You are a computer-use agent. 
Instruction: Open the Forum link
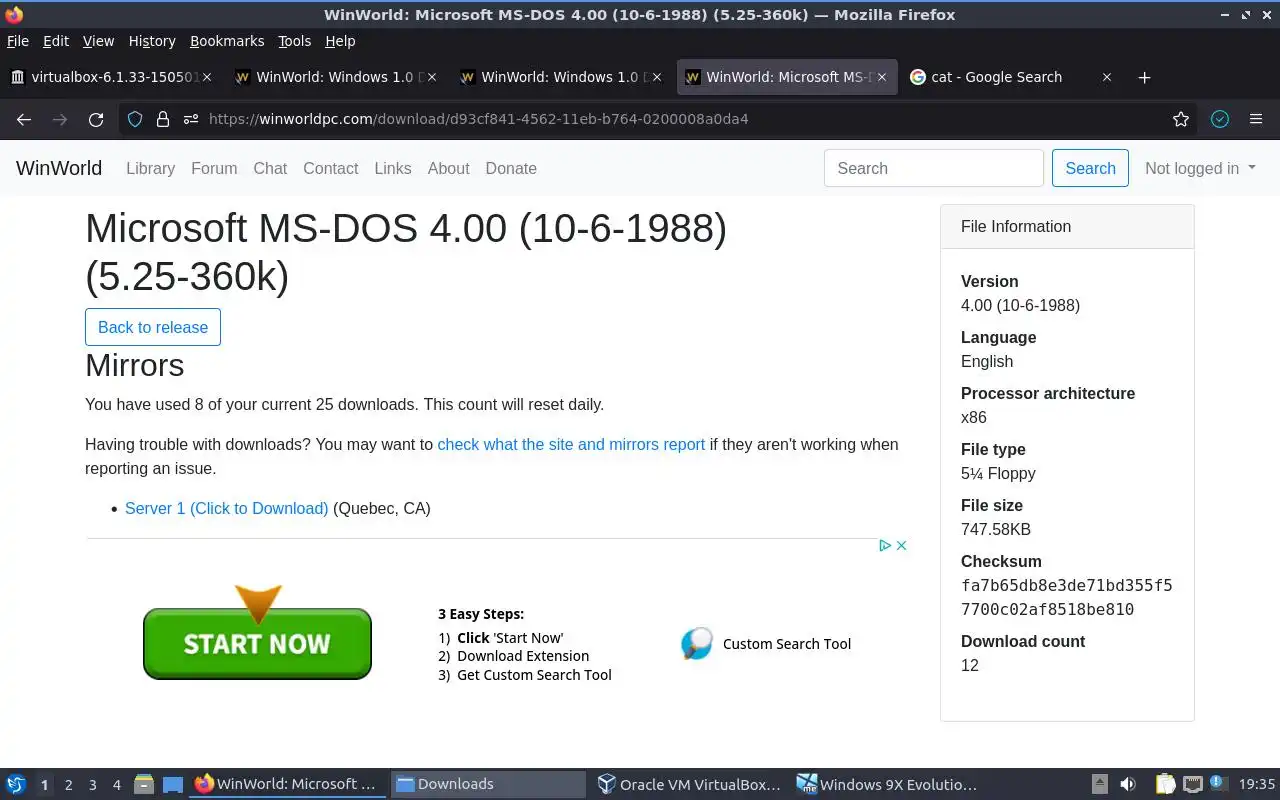click(214, 168)
